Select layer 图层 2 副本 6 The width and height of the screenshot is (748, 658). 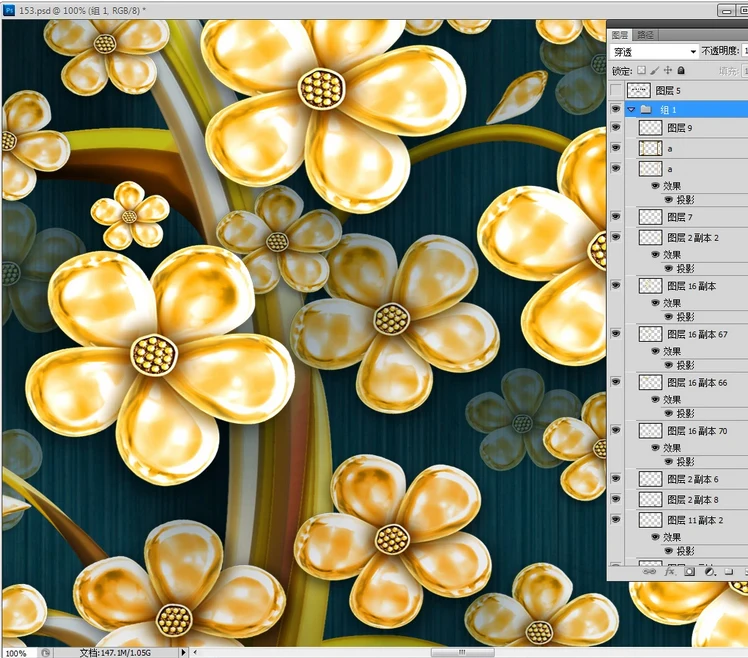tap(692, 480)
